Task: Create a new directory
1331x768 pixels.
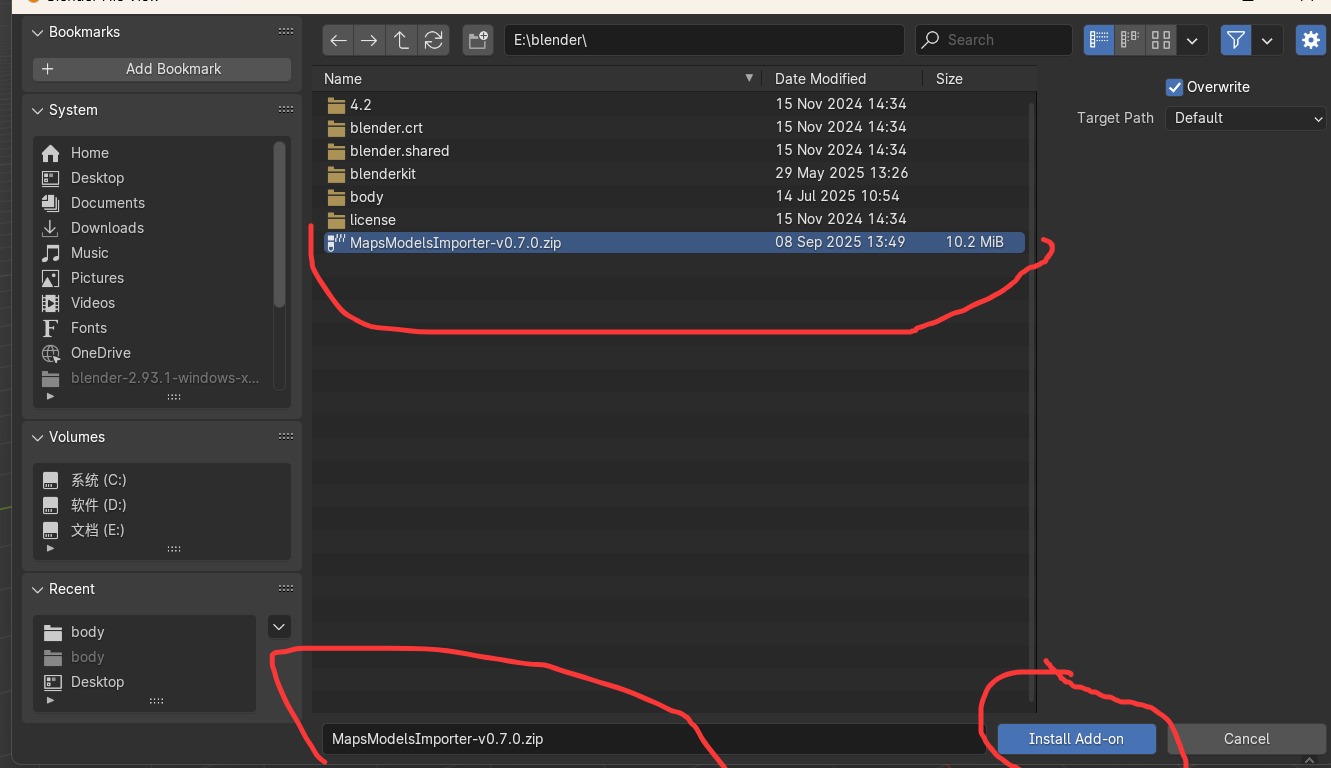Action: [x=477, y=40]
